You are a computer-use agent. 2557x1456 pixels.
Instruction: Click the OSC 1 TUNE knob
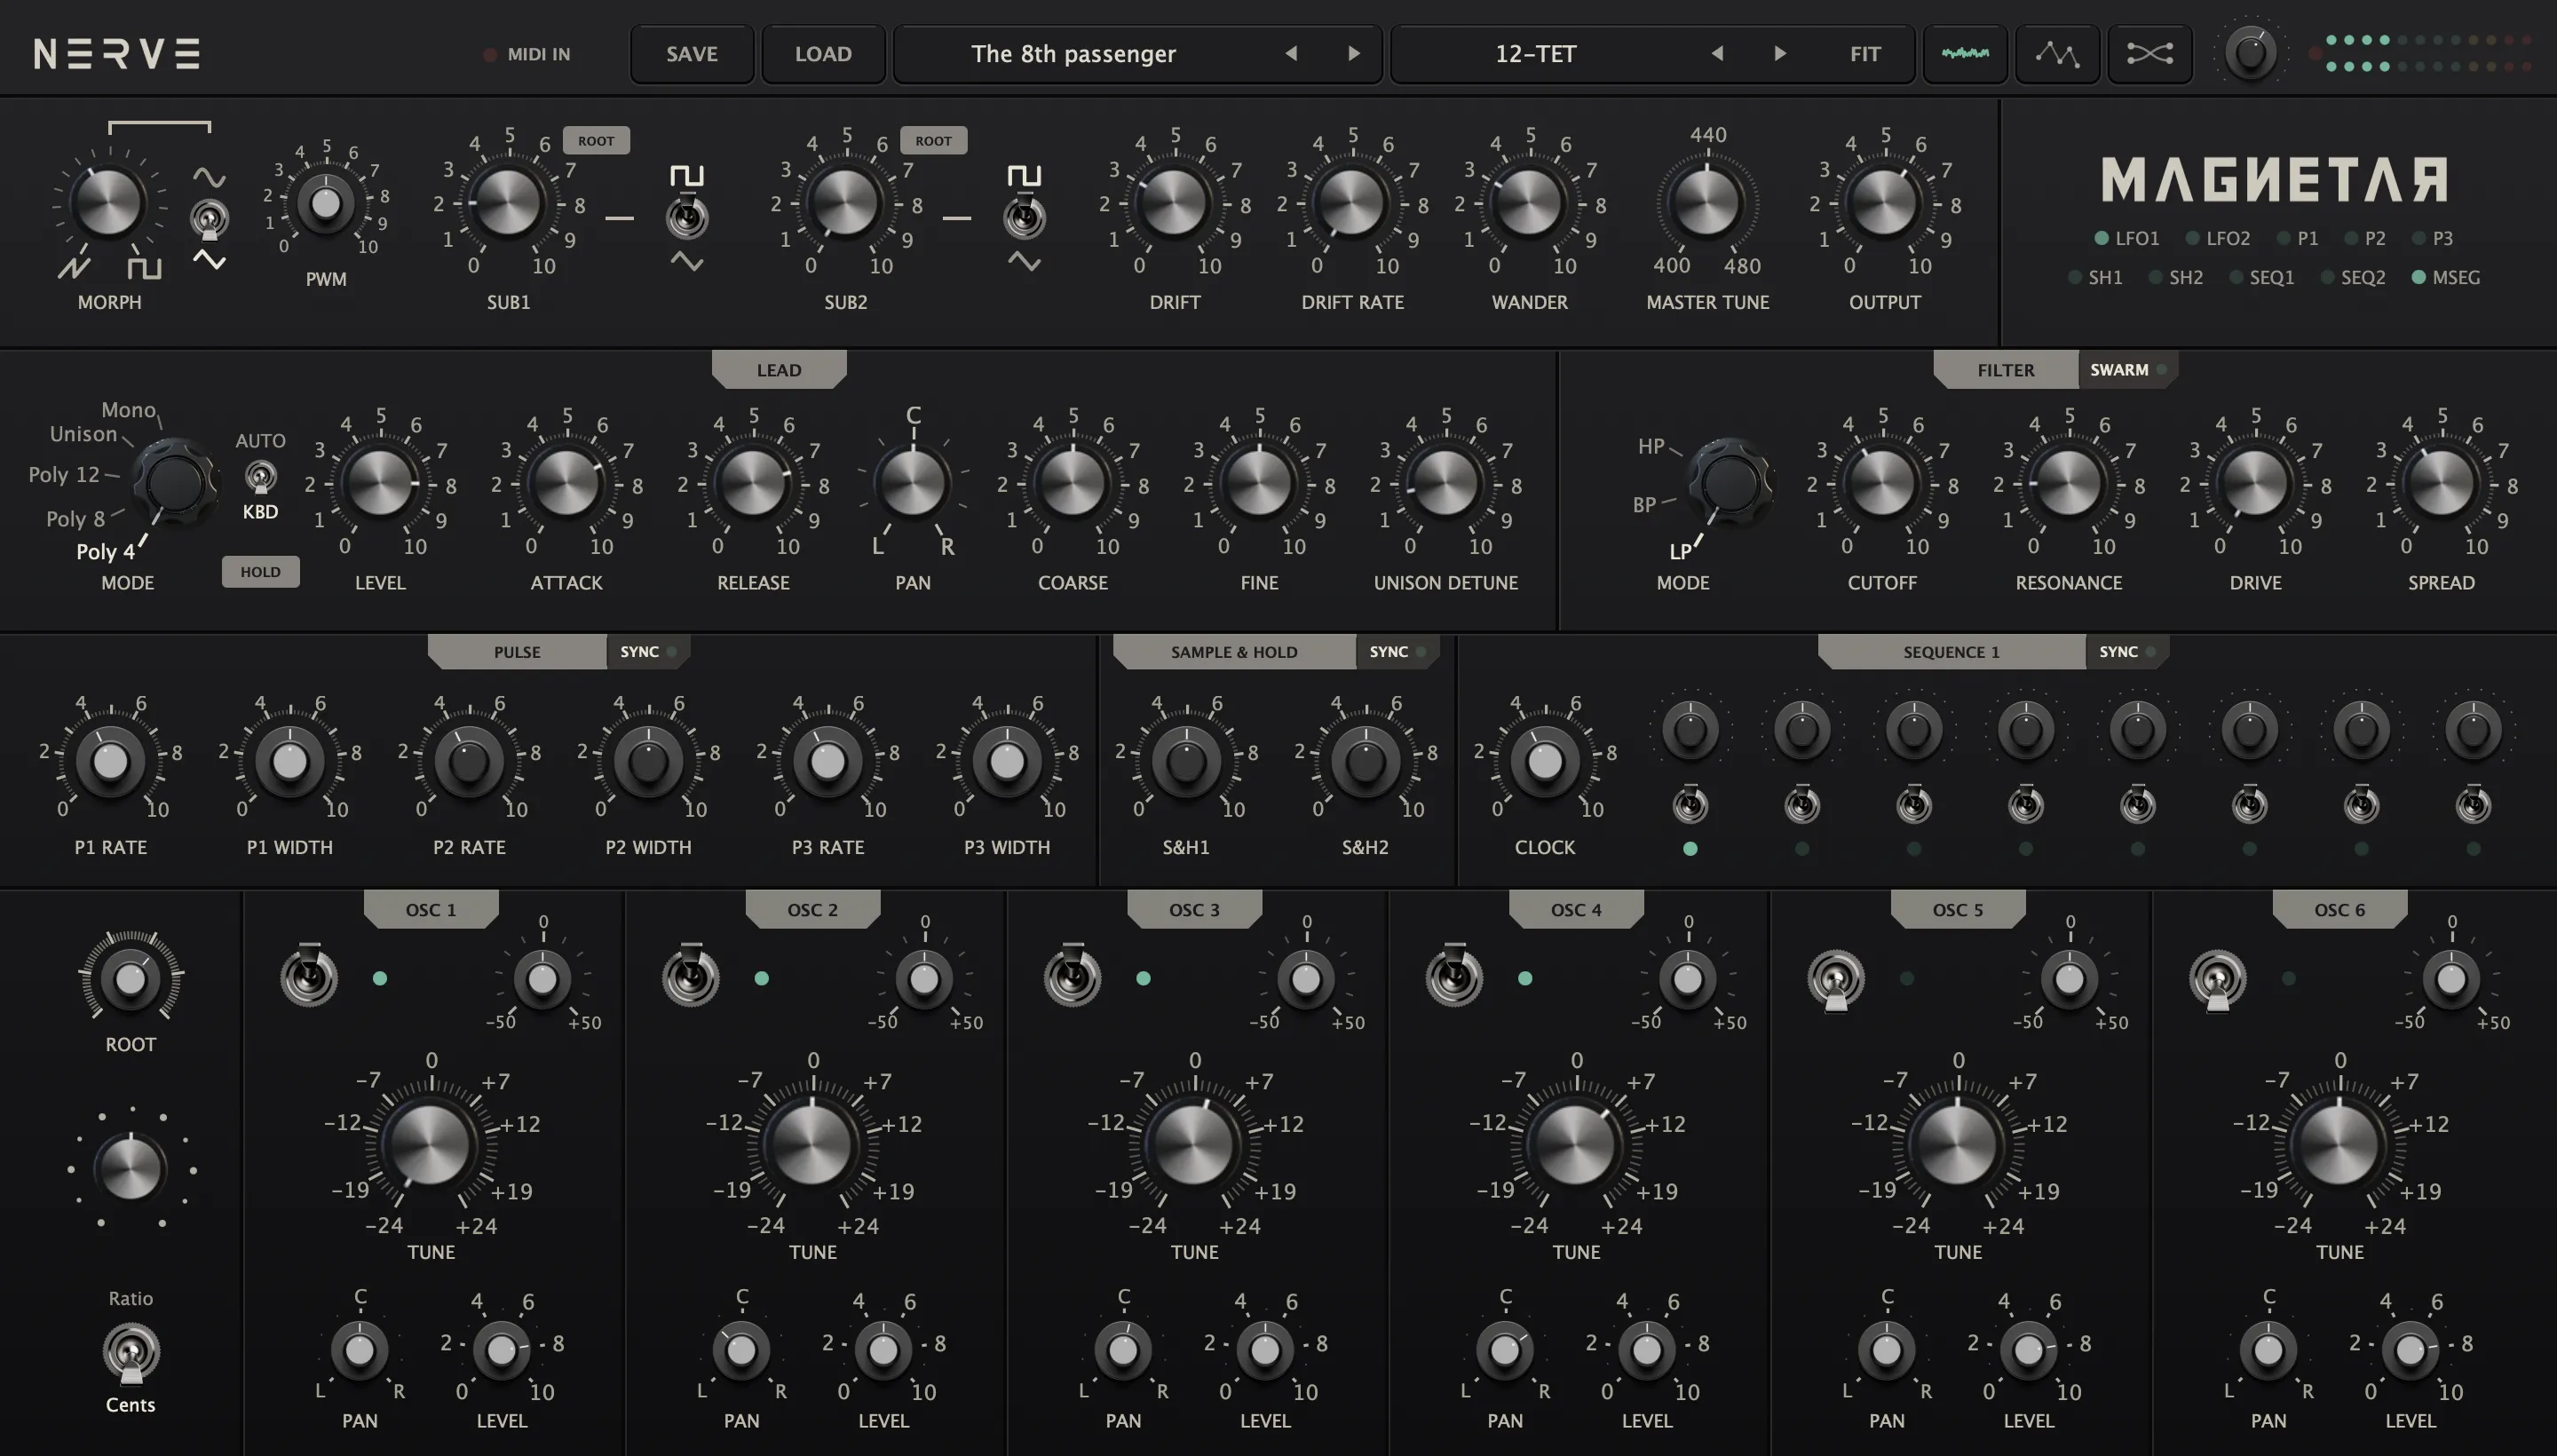430,1144
